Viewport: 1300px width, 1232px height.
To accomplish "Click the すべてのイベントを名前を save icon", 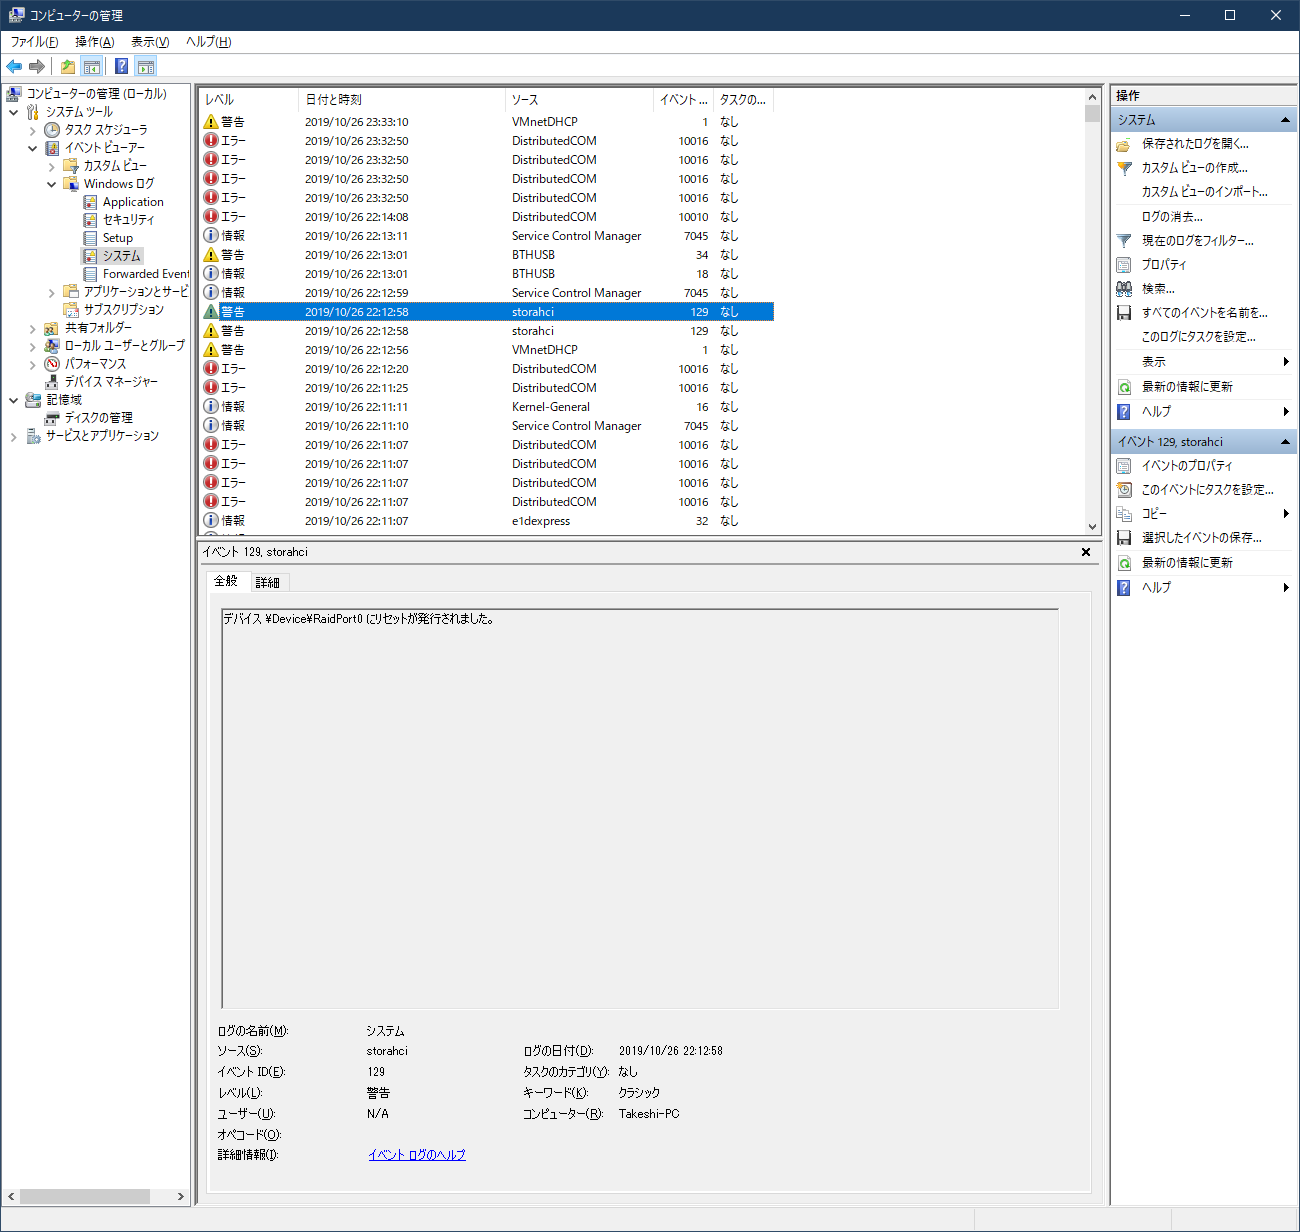I will coord(1124,313).
